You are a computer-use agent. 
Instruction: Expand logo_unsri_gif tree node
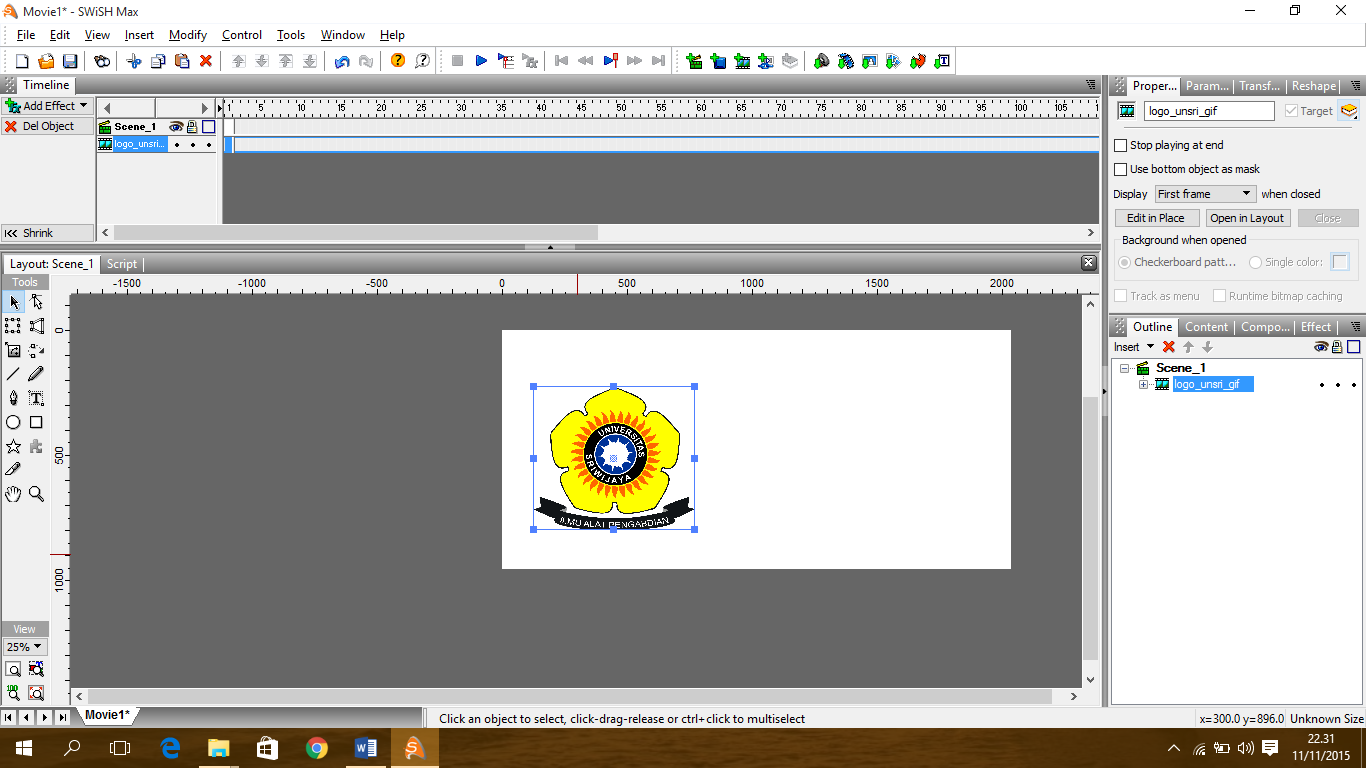[x=1144, y=385]
